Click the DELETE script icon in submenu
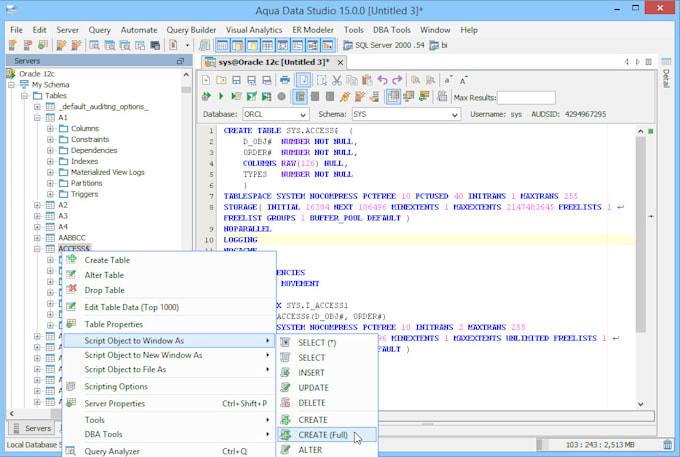Screen dimensions: 680x457 pos(286,403)
